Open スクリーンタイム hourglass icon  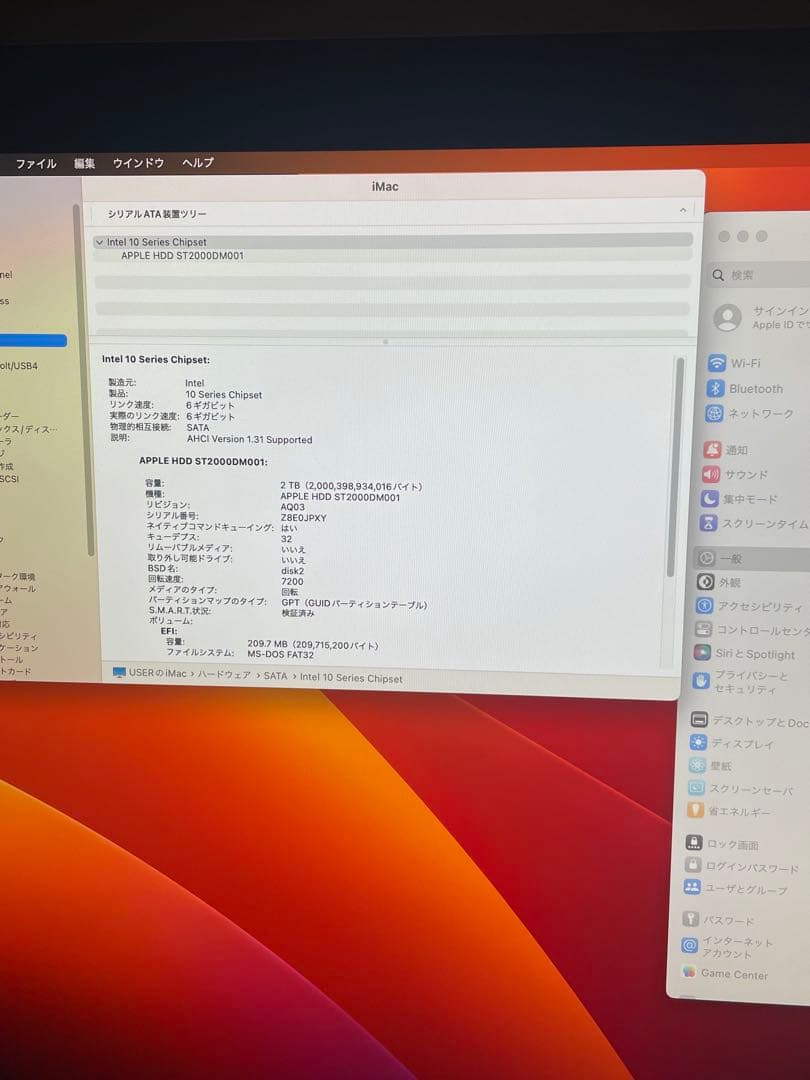coord(708,523)
